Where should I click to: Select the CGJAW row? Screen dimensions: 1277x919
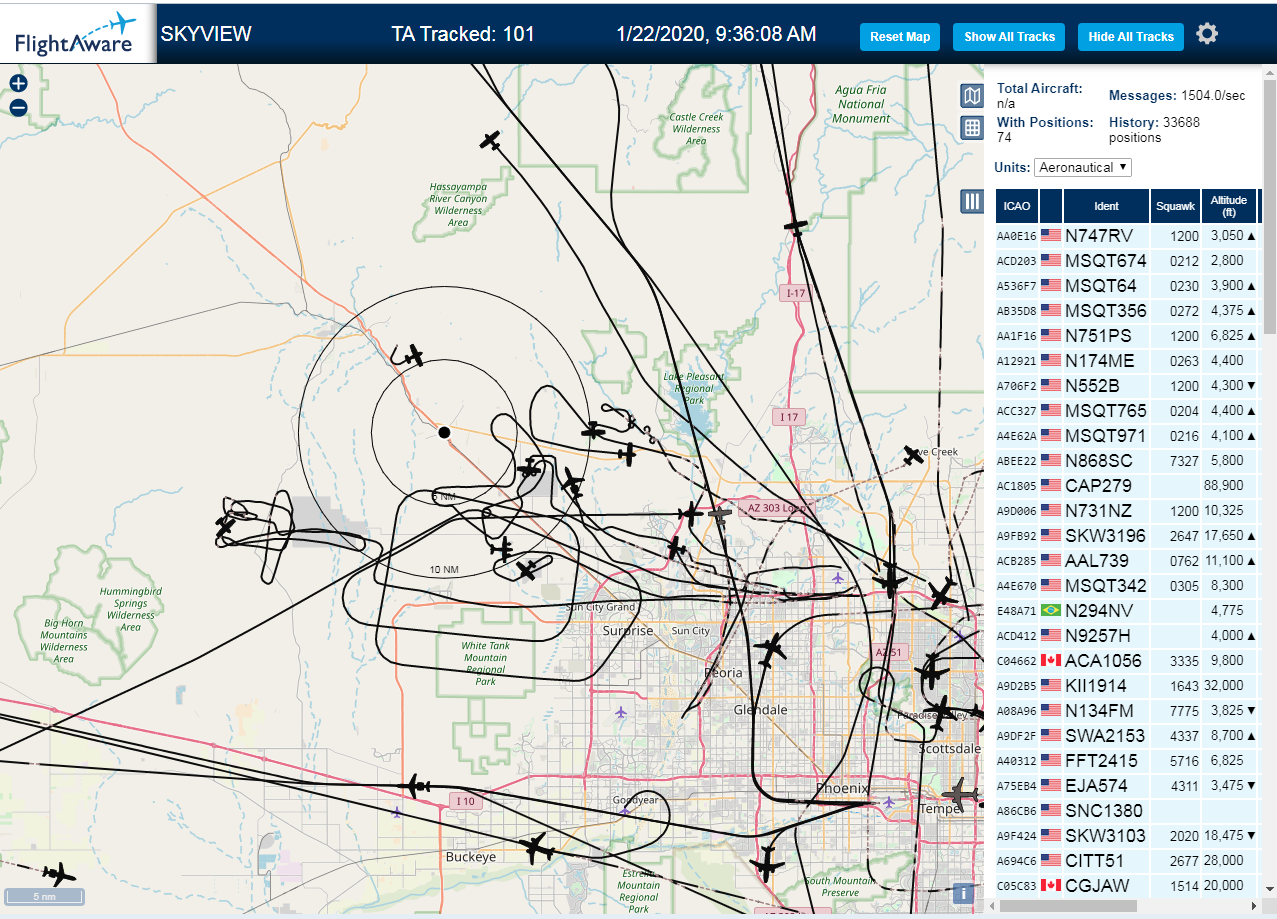[x=1126, y=886]
